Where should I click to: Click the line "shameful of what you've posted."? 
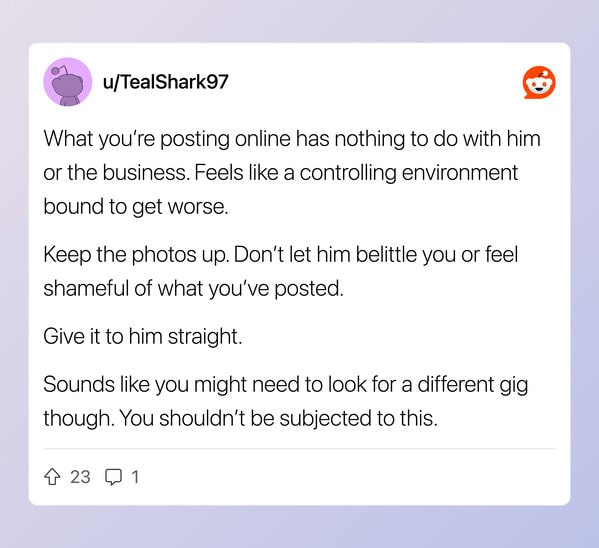tap(193, 289)
